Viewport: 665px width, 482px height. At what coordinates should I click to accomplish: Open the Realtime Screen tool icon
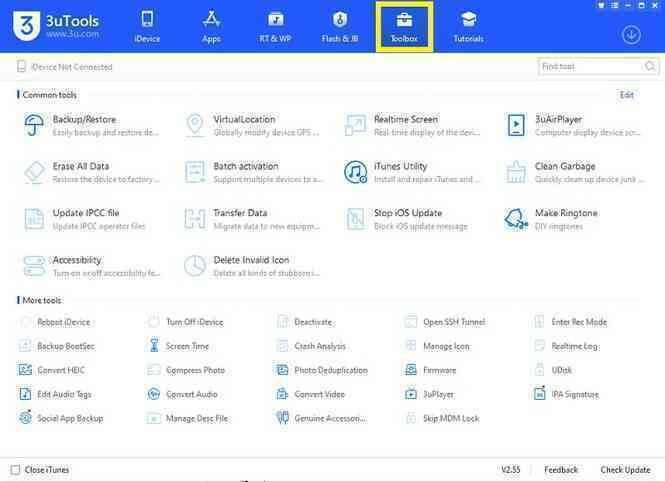(x=355, y=125)
